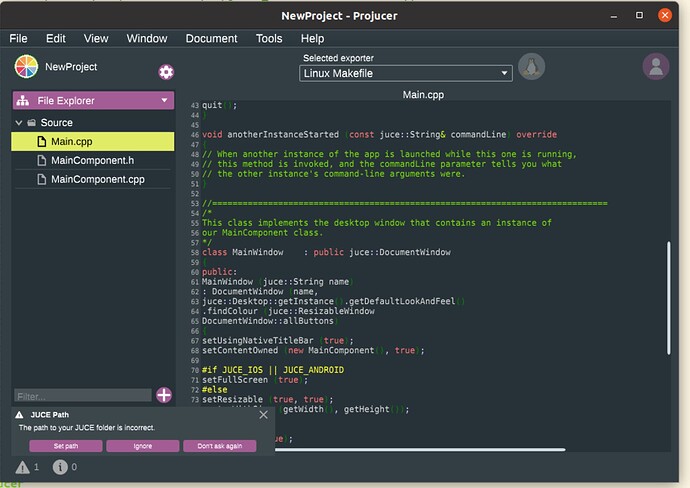Image resolution: width=690 pixels, height=488 pixels.
Task: Select Main.cpp in file tree
Action: pyautogui.click(x=92, y=142)
